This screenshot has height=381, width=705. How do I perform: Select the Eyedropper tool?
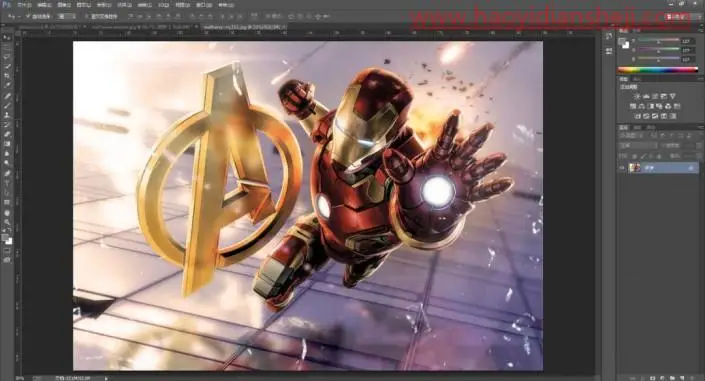(7, 85)
